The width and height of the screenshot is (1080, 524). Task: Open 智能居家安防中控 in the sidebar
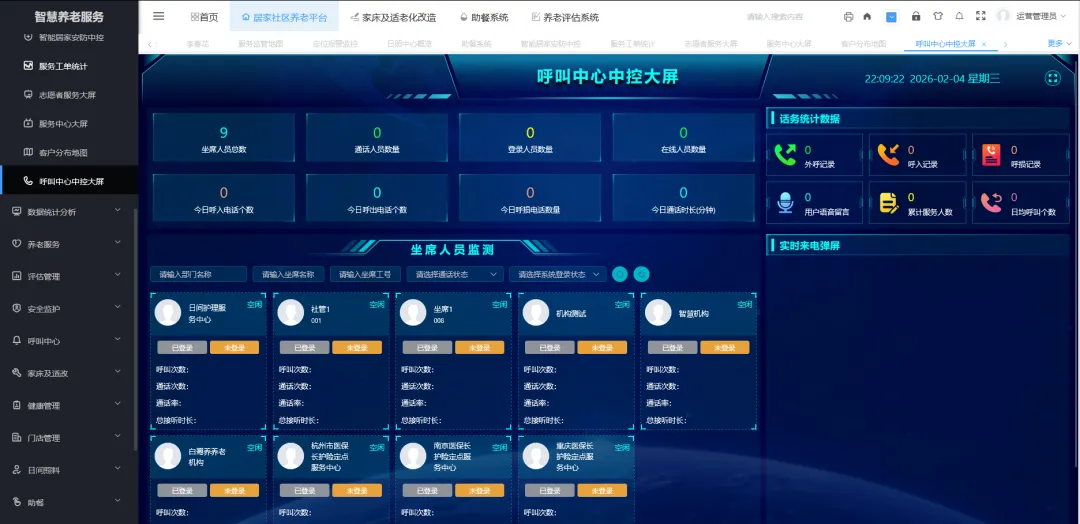coord(69,37)
